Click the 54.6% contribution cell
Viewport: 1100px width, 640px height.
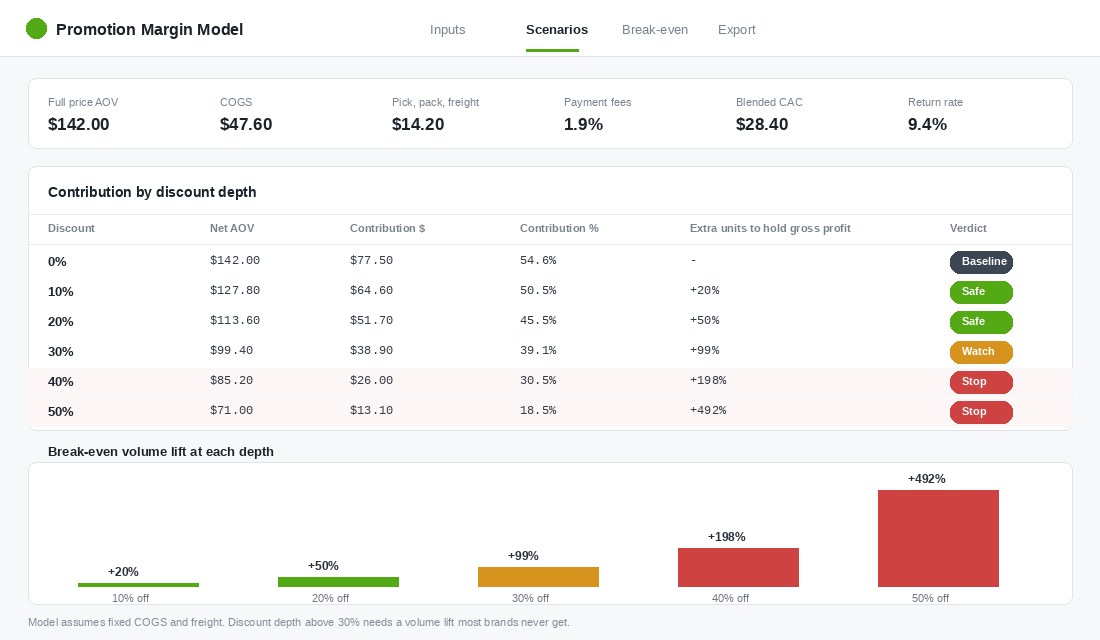pyautogui.click(x=538, y=260)
